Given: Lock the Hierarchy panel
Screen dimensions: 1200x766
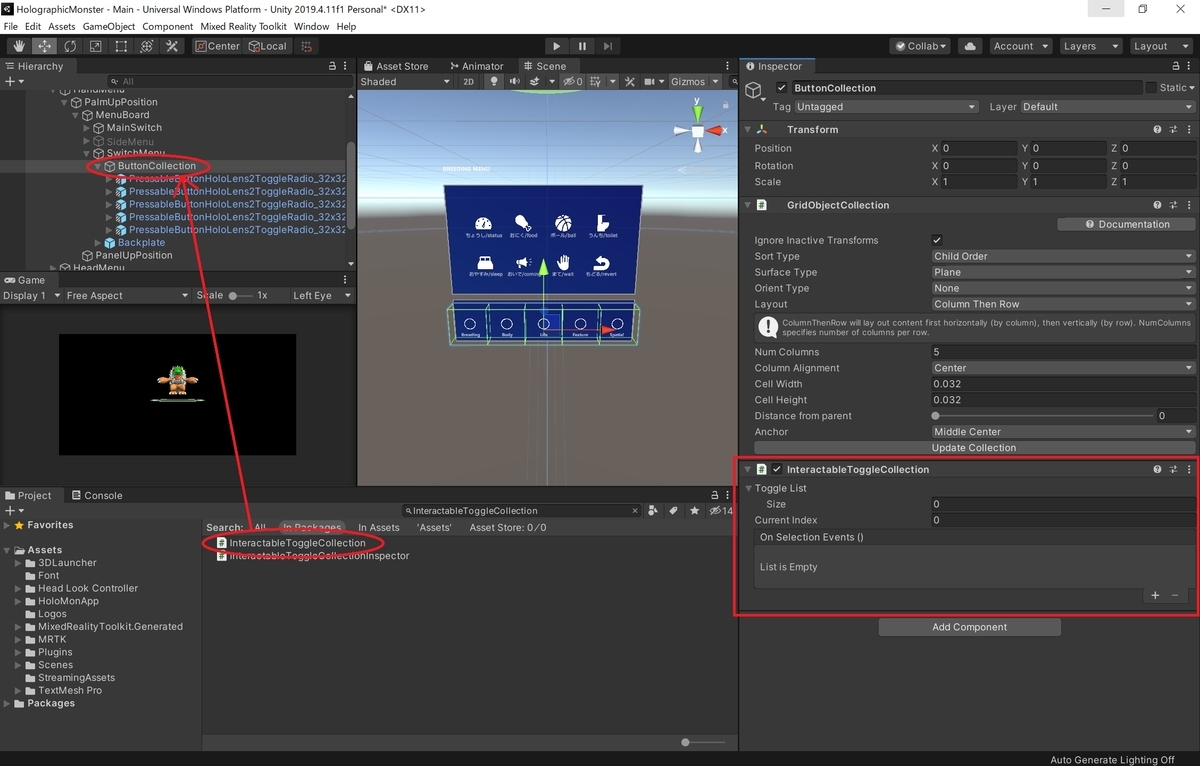Looking at the screenshot, I should [x=332, y=66].
